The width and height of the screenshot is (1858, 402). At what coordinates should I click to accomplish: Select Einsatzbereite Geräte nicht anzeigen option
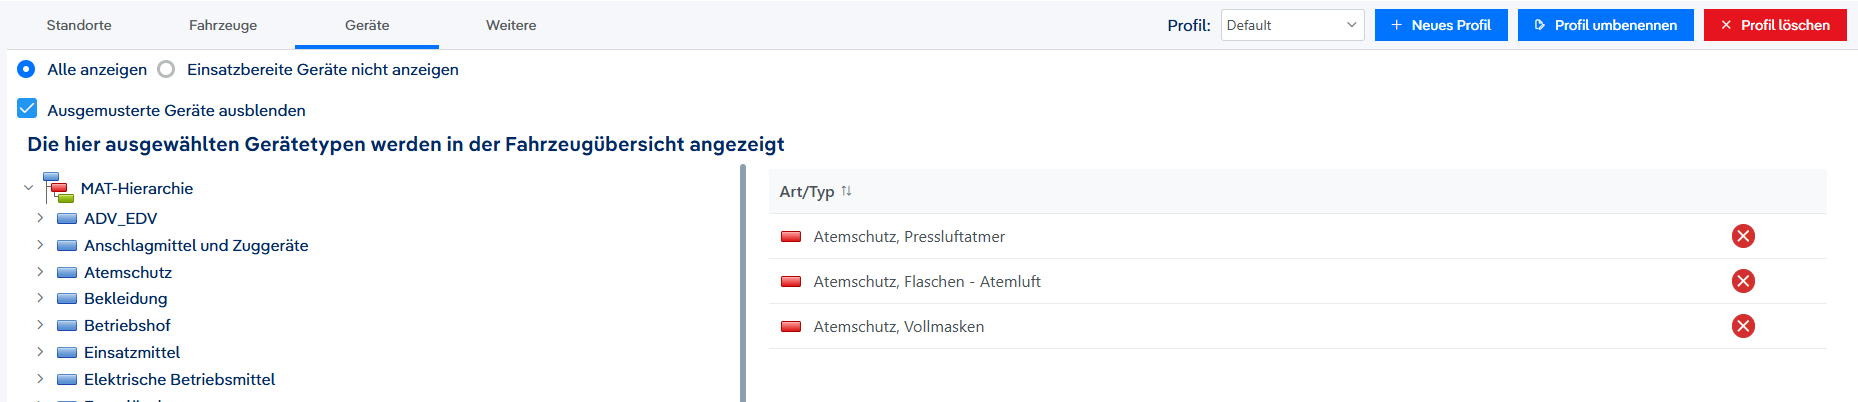click(x=166, y=69)
